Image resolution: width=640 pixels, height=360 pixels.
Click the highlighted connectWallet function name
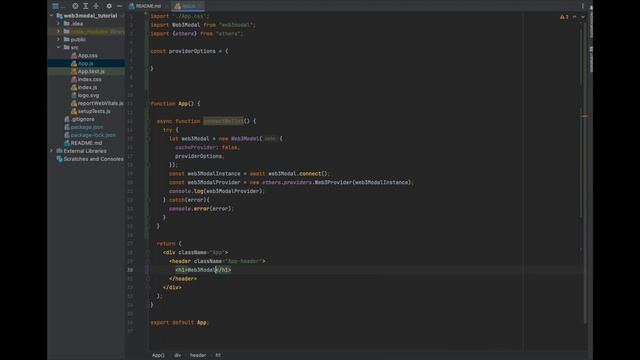tap(223, 121)
